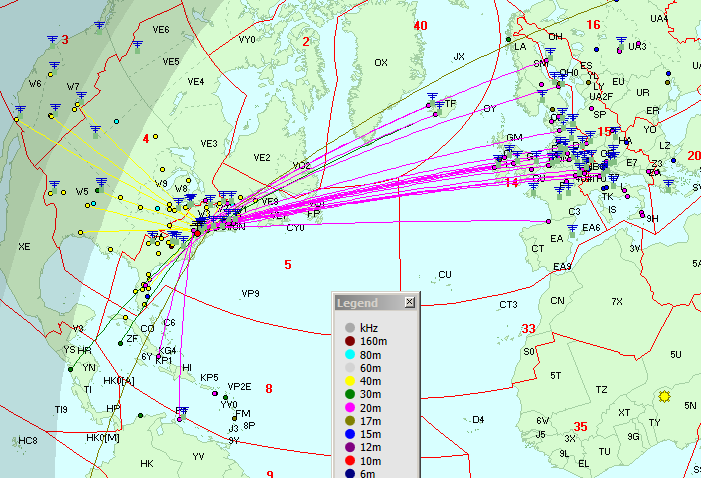This screenshot has height=478, width=701.
Task: Click the red zone number 2
Action: [x=306, y=42]
